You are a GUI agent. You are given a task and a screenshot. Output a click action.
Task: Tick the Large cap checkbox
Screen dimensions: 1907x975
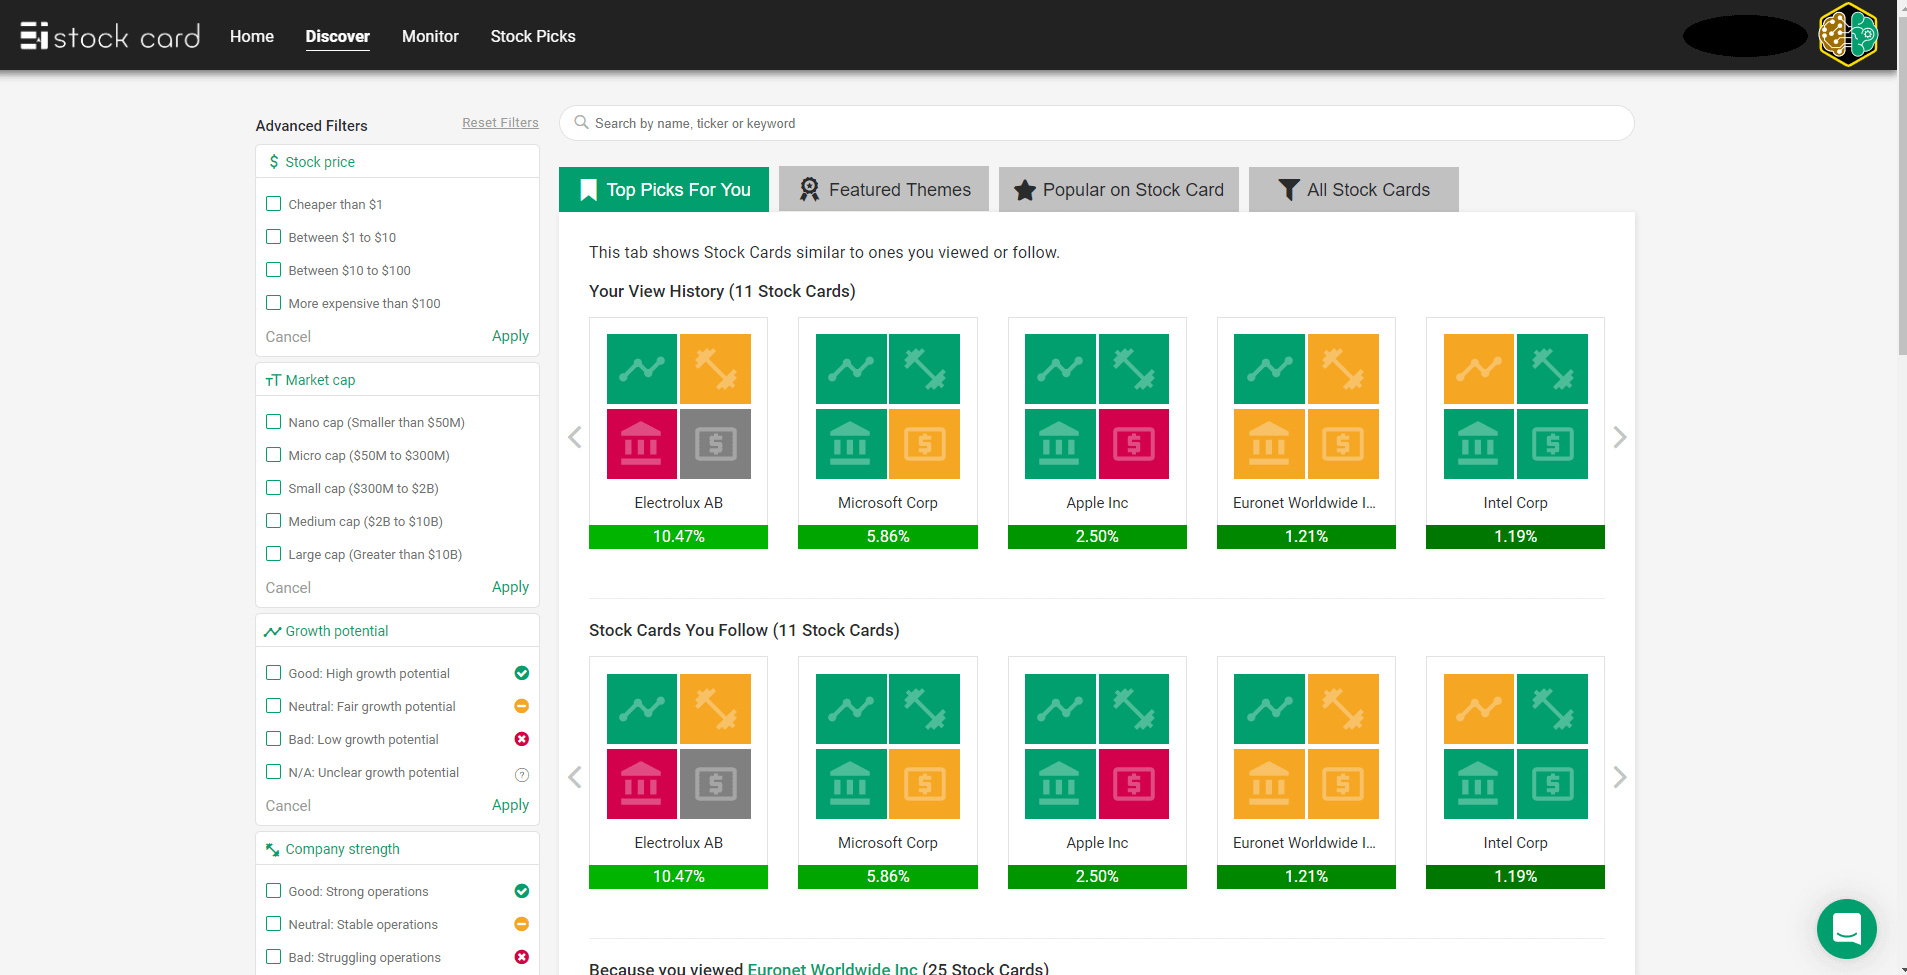(x=273, y=554)
